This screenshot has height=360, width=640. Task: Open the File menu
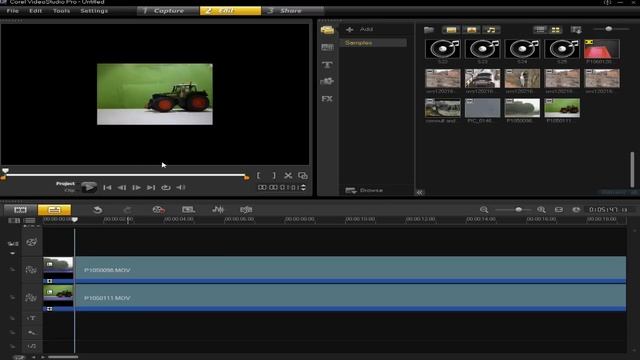(x=13, y=11)
